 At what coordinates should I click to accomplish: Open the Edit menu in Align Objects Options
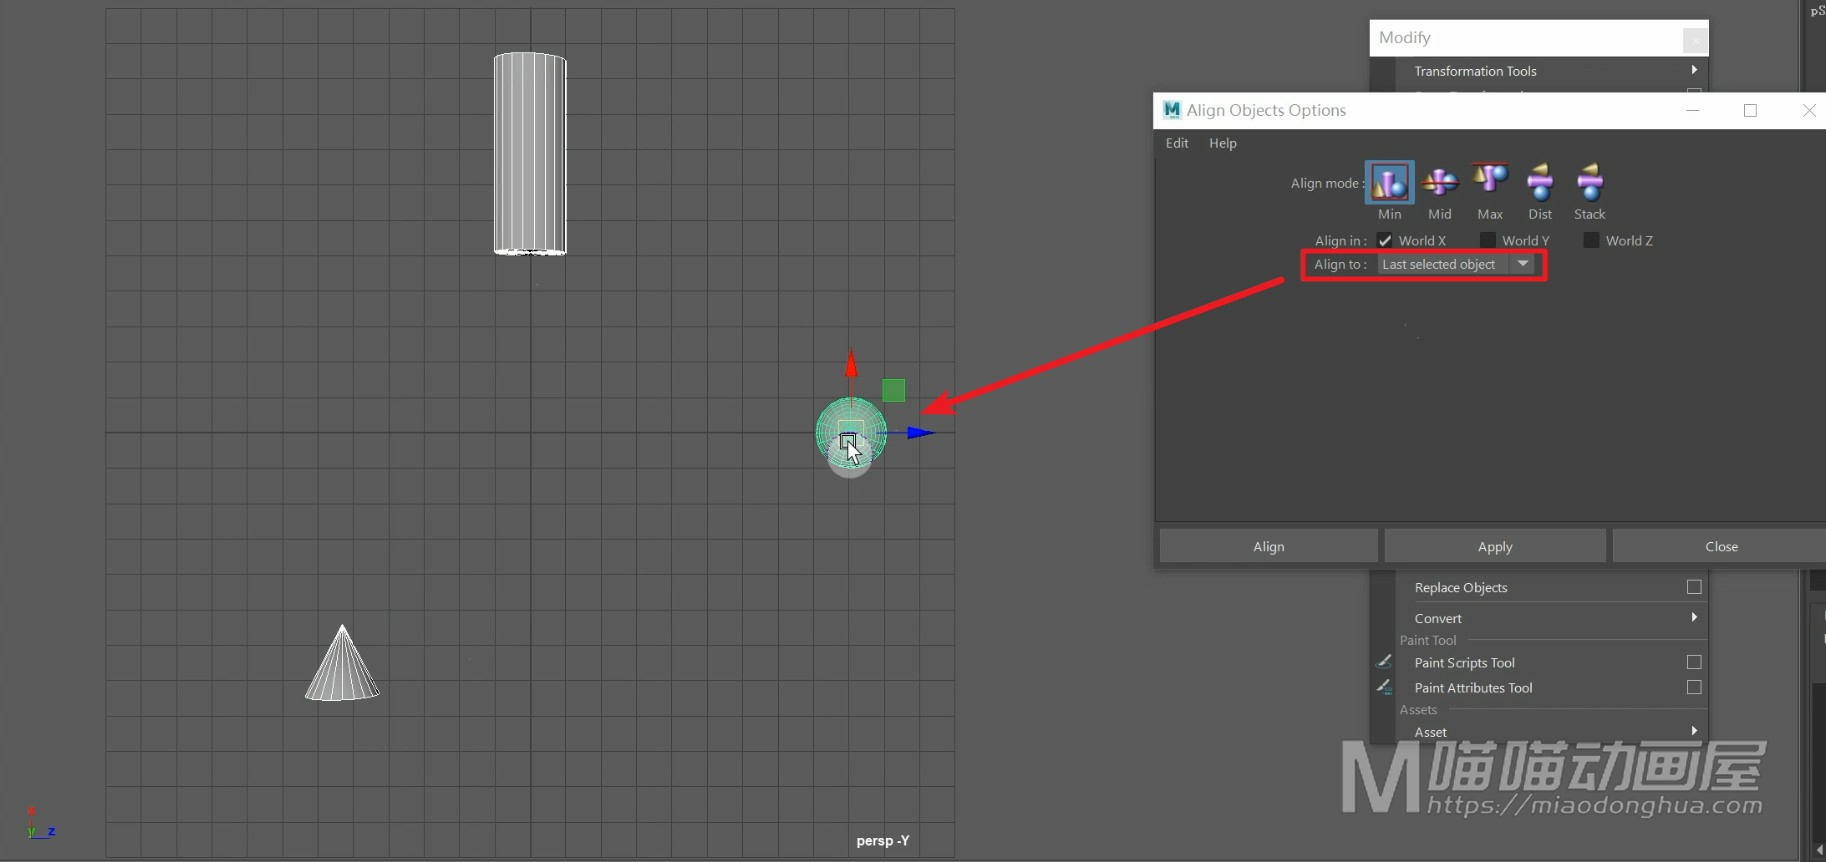pyautogui.click(x=1177, y=143)
